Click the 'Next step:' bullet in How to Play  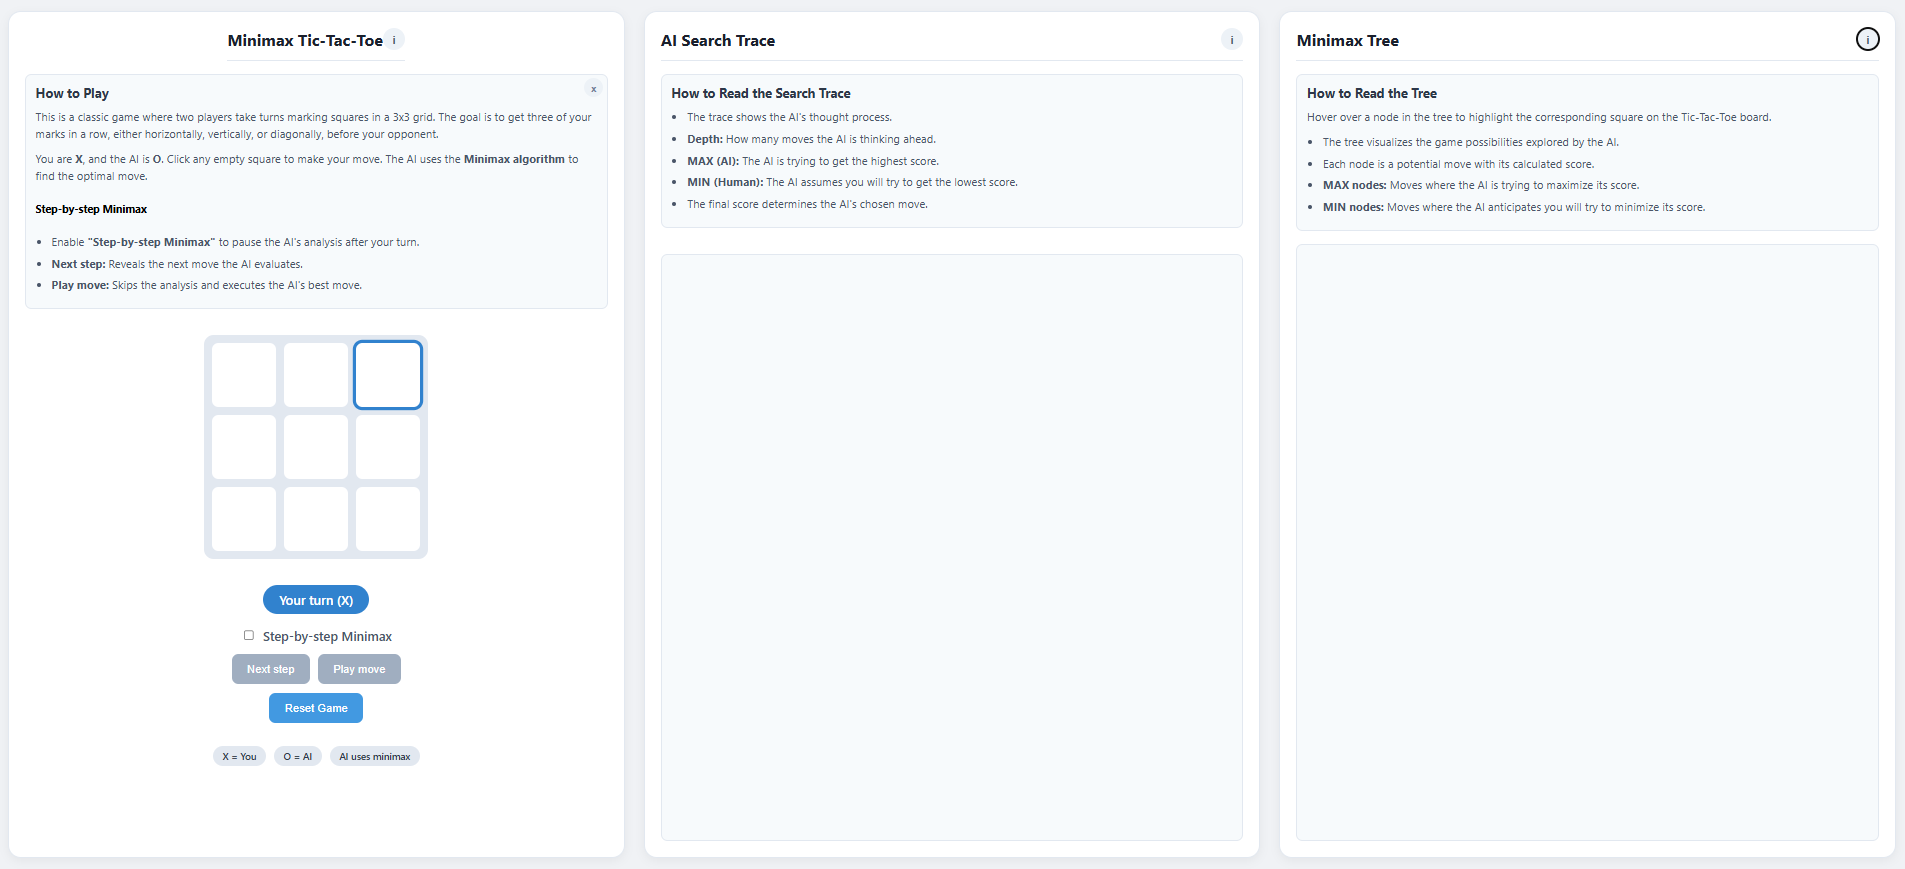(x=177, y=264)
